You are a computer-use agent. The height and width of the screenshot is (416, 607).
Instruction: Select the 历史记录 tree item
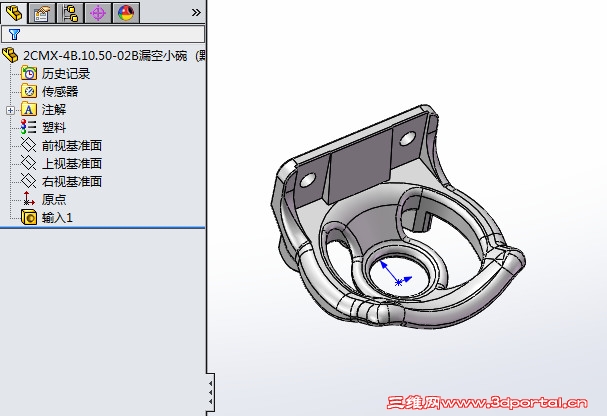pyautogui.click(x=66, y=74)
